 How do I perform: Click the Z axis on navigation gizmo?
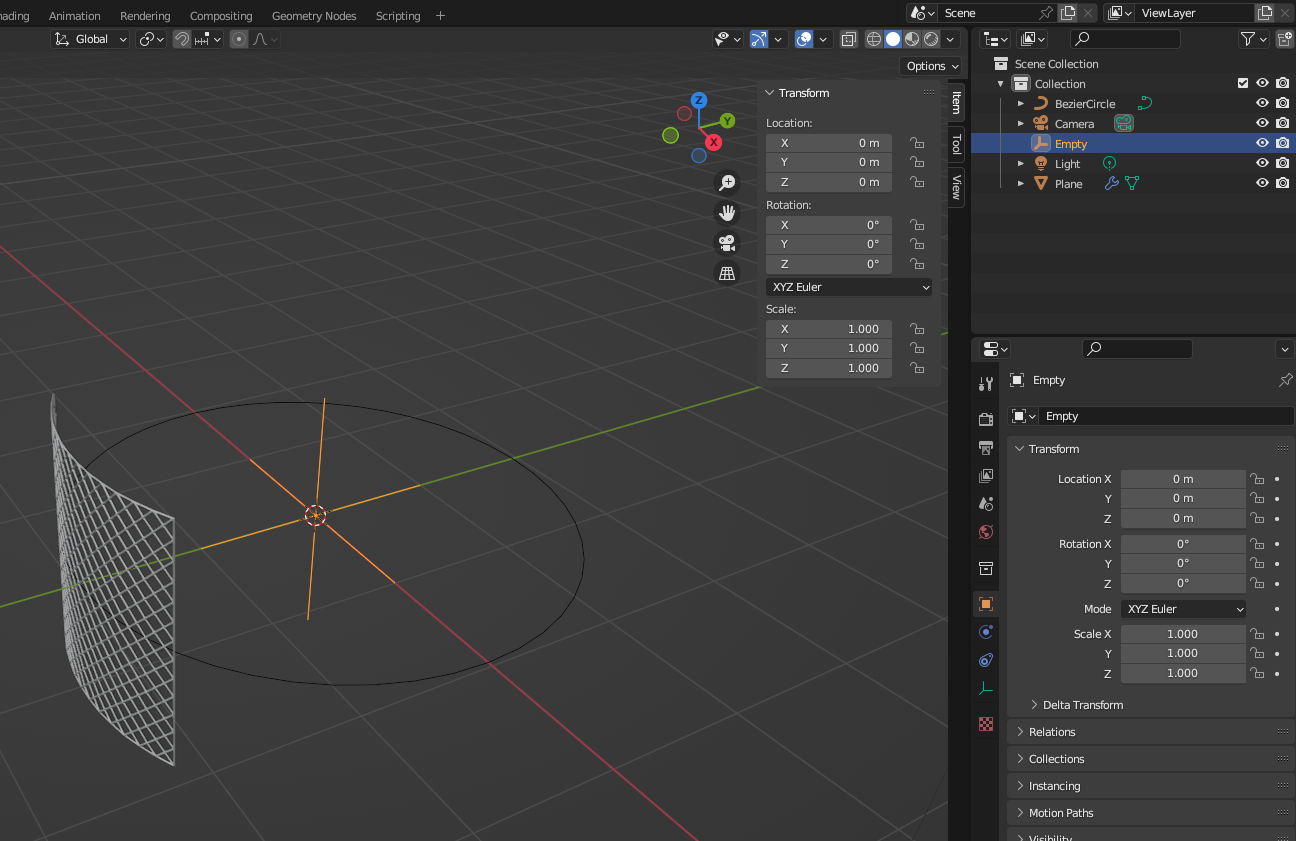point(699,100)
